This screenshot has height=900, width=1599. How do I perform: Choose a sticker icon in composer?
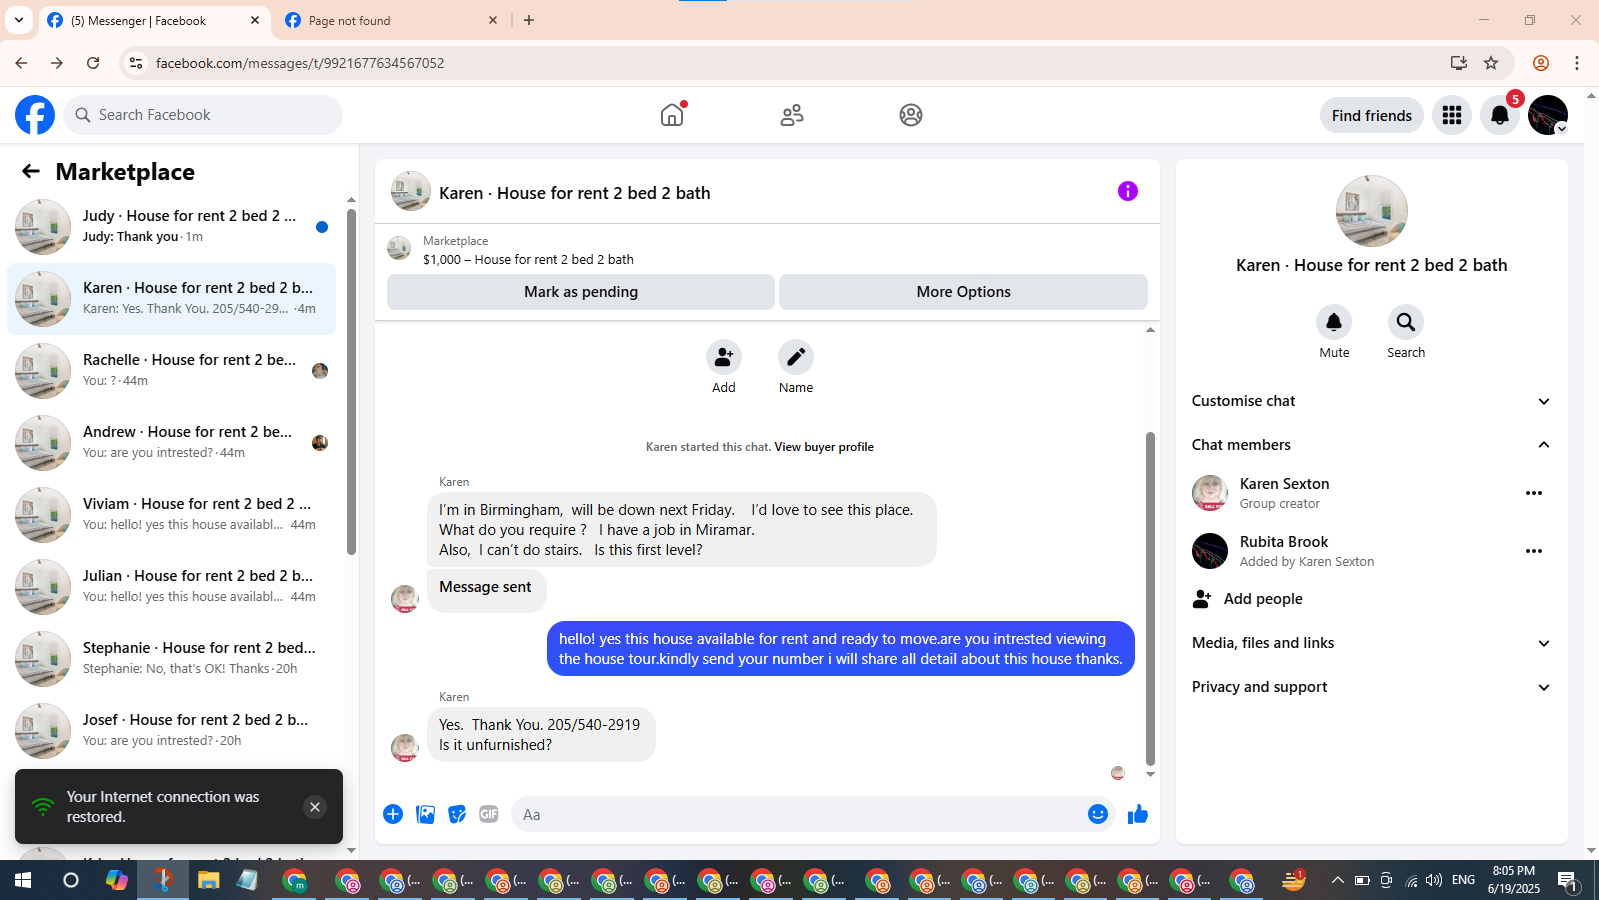click(x=457, y=814)
